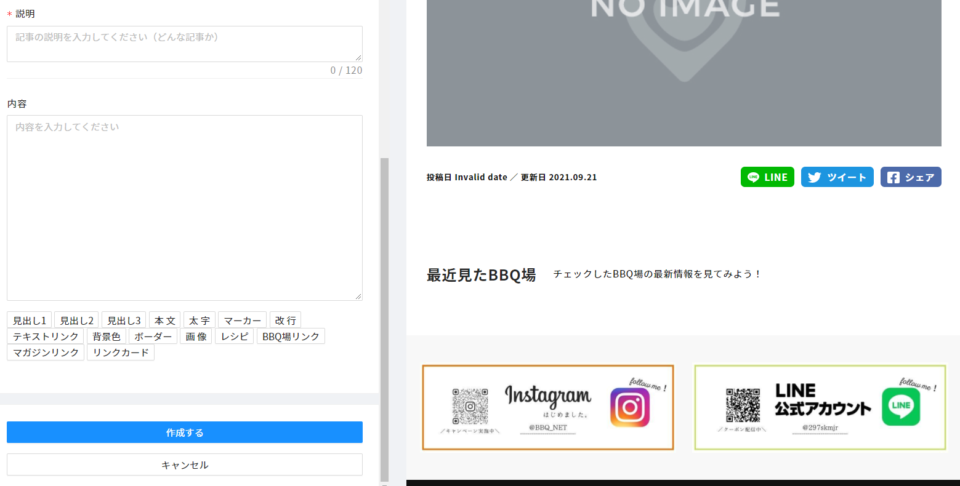Click the LINE share button

point(767,177)
